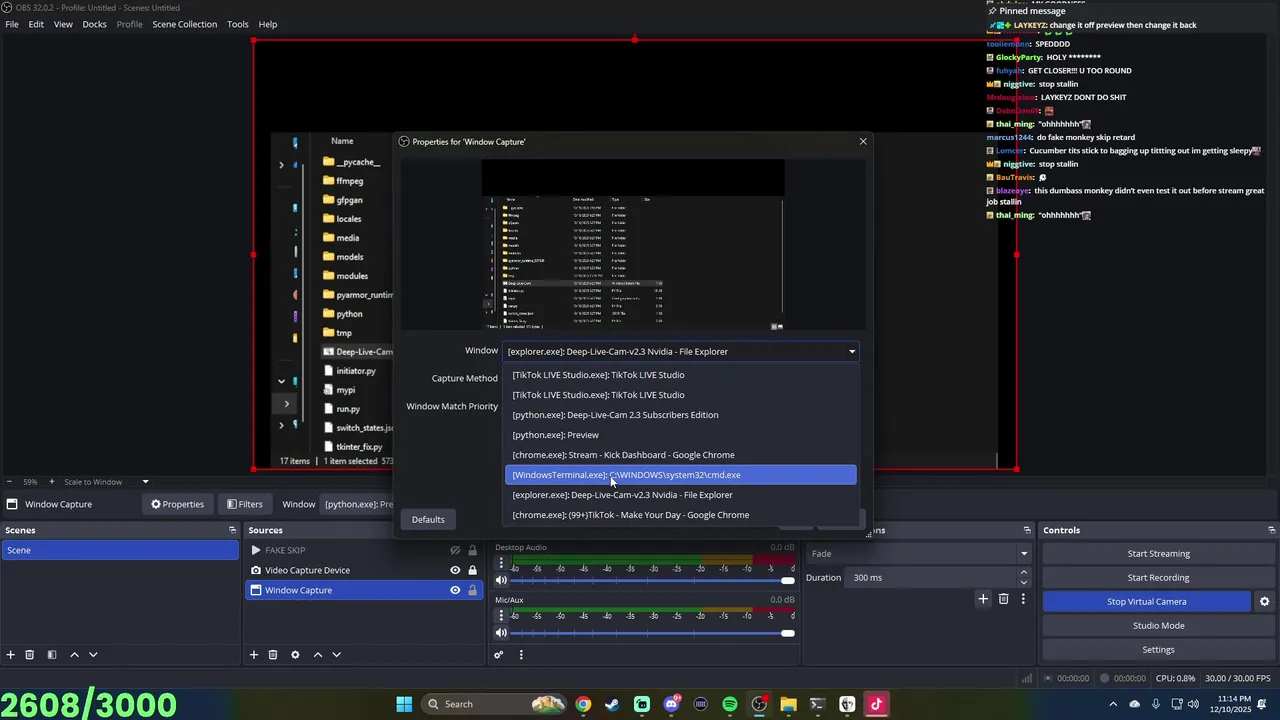The height and width of the screenshot is (720, 1280).
Task: Toggle lock on FAKE SKIP source
Action: coord(472,550)
